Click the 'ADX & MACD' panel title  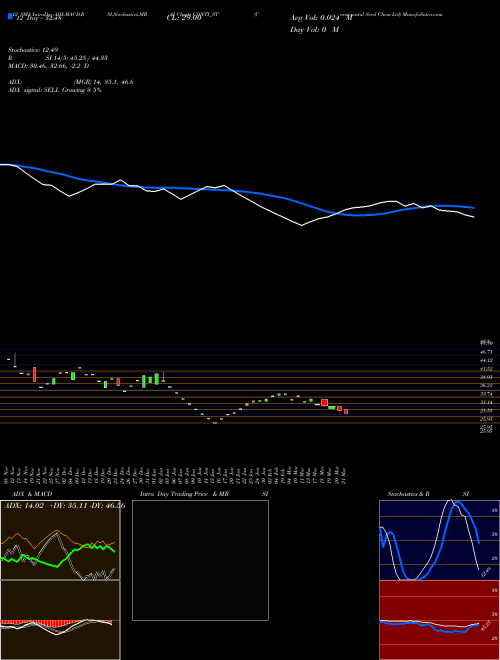pyautogui.click(x=32, y=494)
